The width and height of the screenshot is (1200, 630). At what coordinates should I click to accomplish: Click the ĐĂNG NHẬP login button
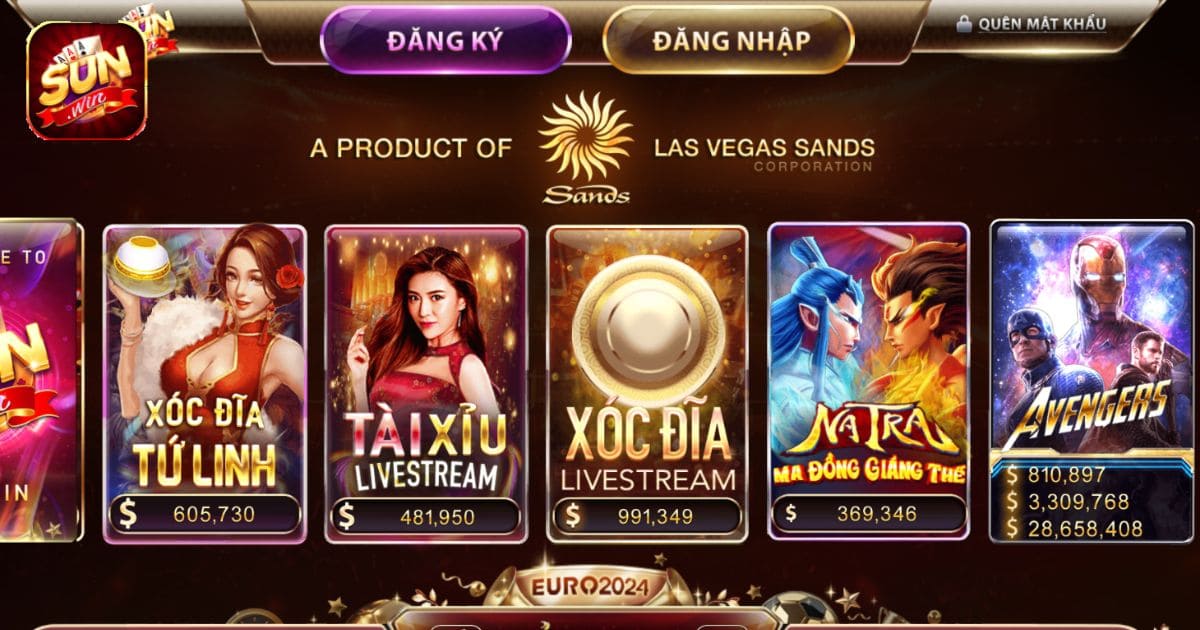pyautogui.click(x=729, y=41)
